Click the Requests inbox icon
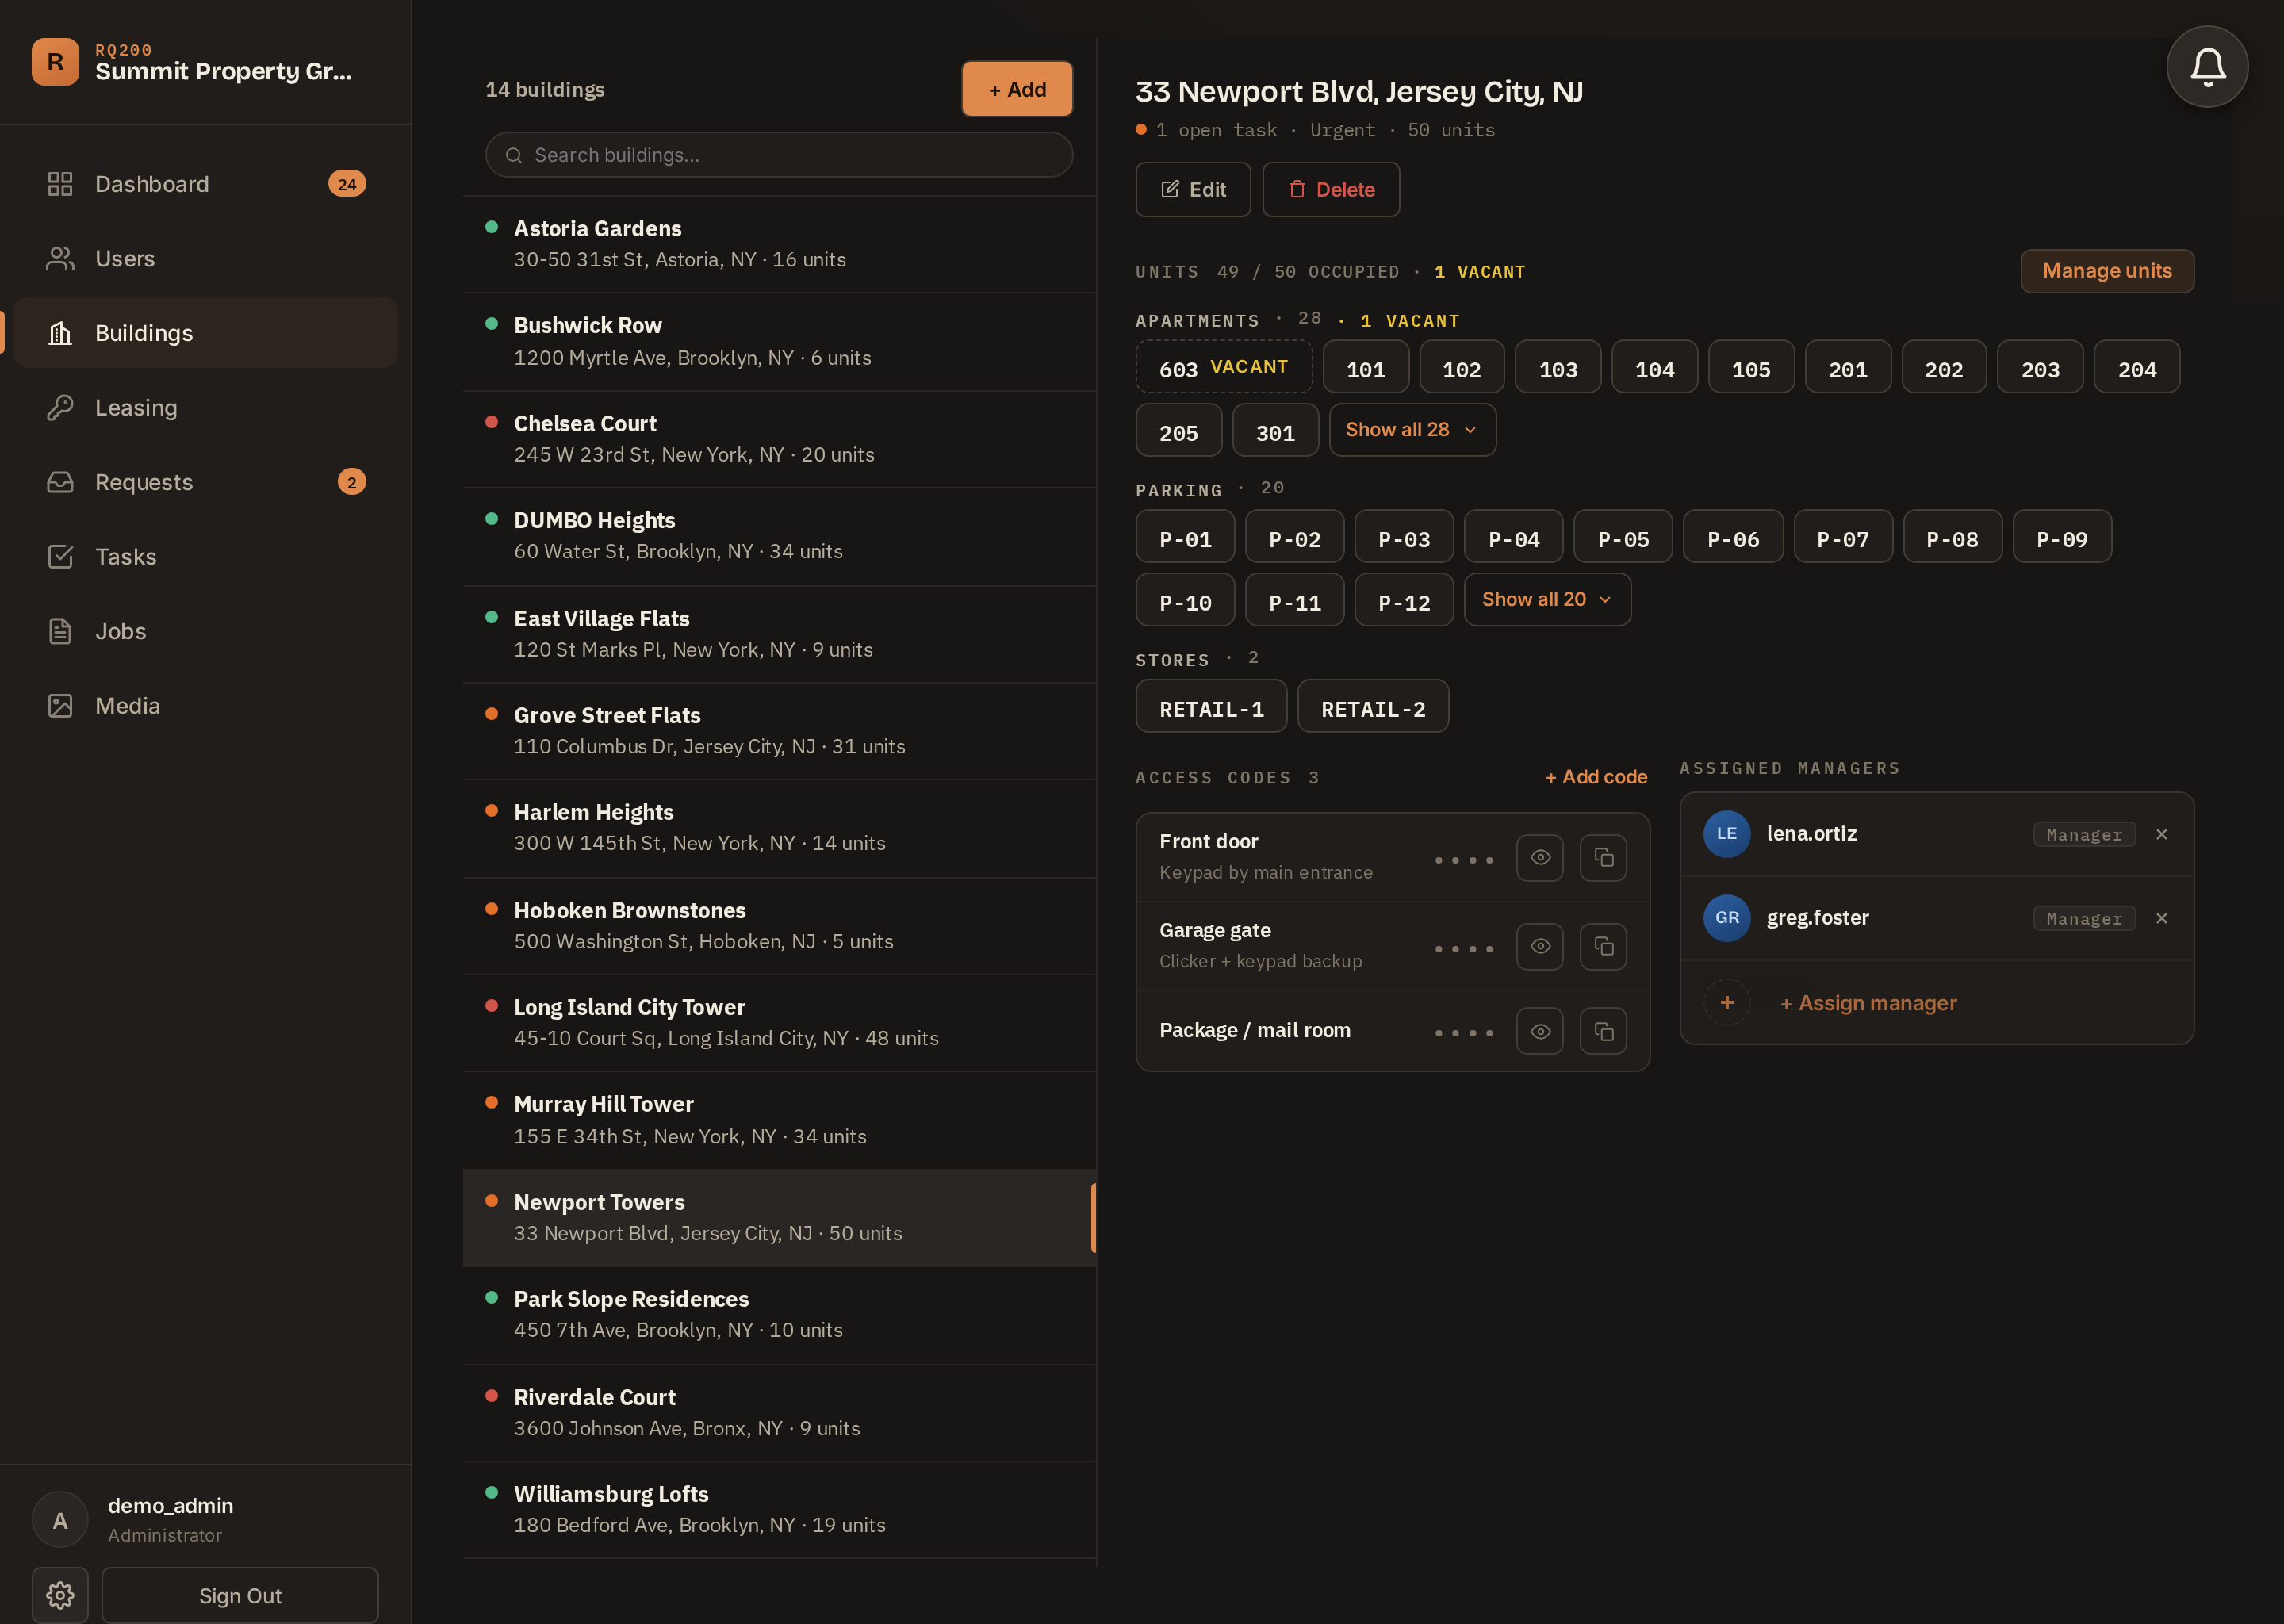The width and height of the screenshot is (2284, 1624). [60, 482]
